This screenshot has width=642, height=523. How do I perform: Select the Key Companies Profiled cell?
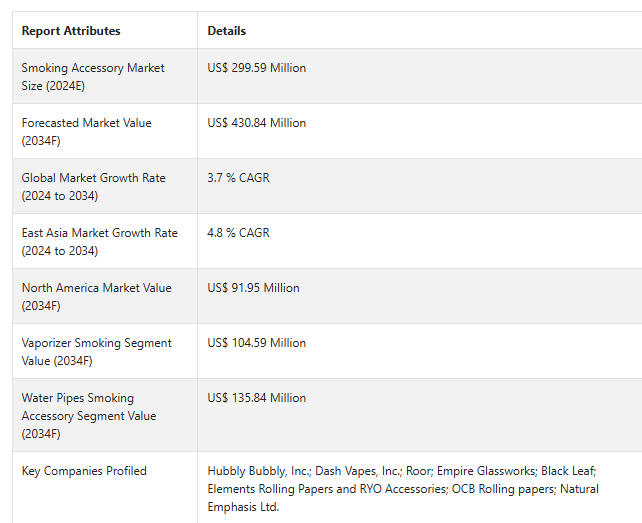point(105,487)
